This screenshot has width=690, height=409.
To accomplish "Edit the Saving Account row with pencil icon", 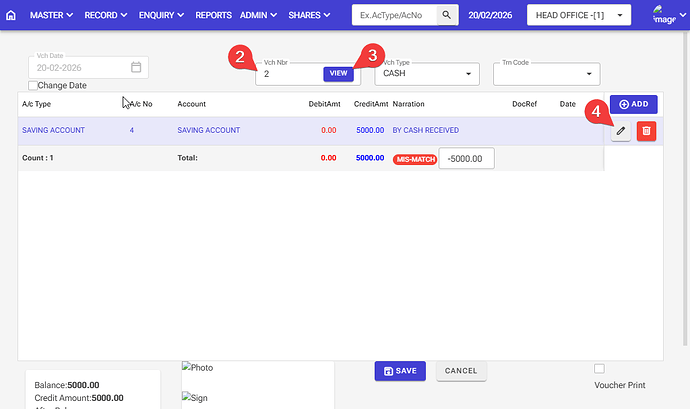I will click(621, 131).
